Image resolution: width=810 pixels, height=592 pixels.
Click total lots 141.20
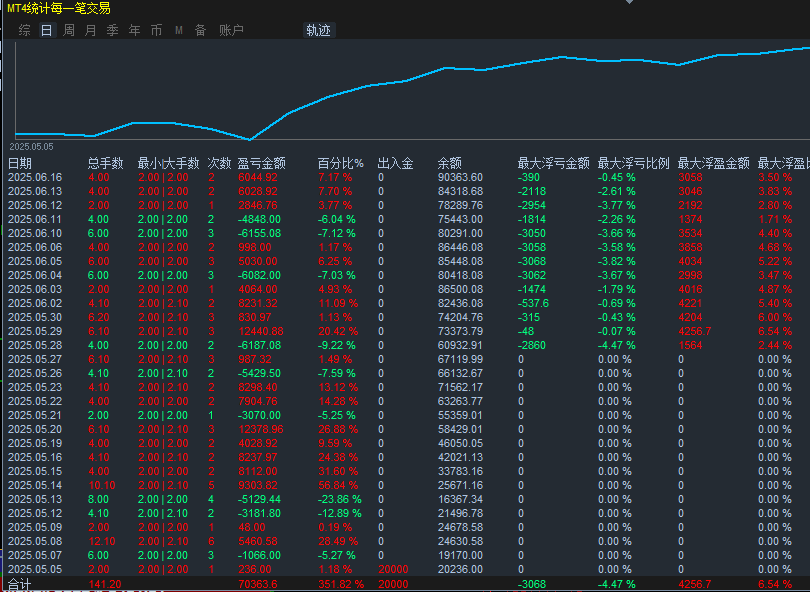click(105, 584)
